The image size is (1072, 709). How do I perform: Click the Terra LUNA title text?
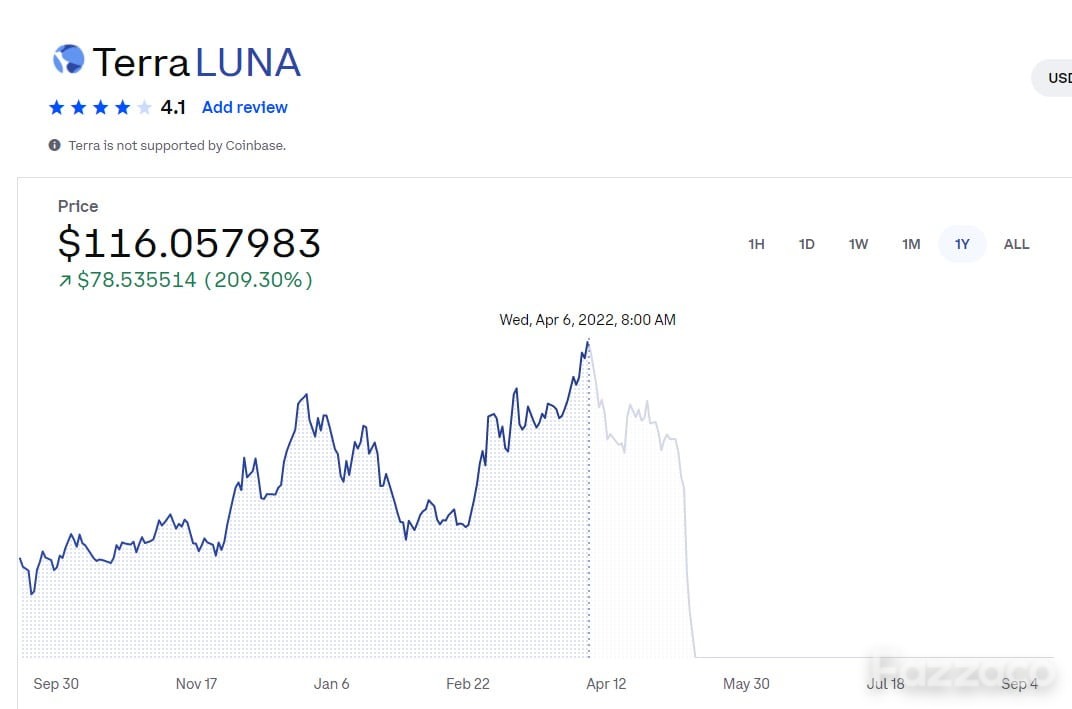(197, 62)
